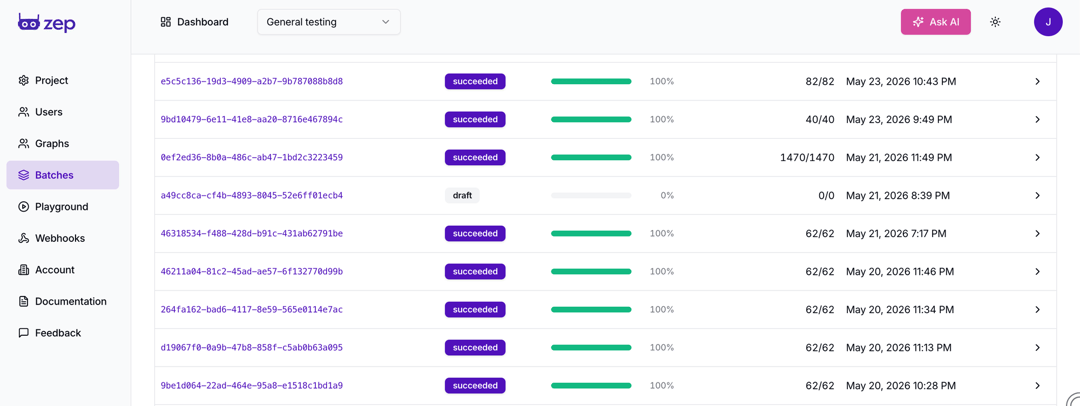
Task: Go to the Dashboard link
Action: [194, 22]
